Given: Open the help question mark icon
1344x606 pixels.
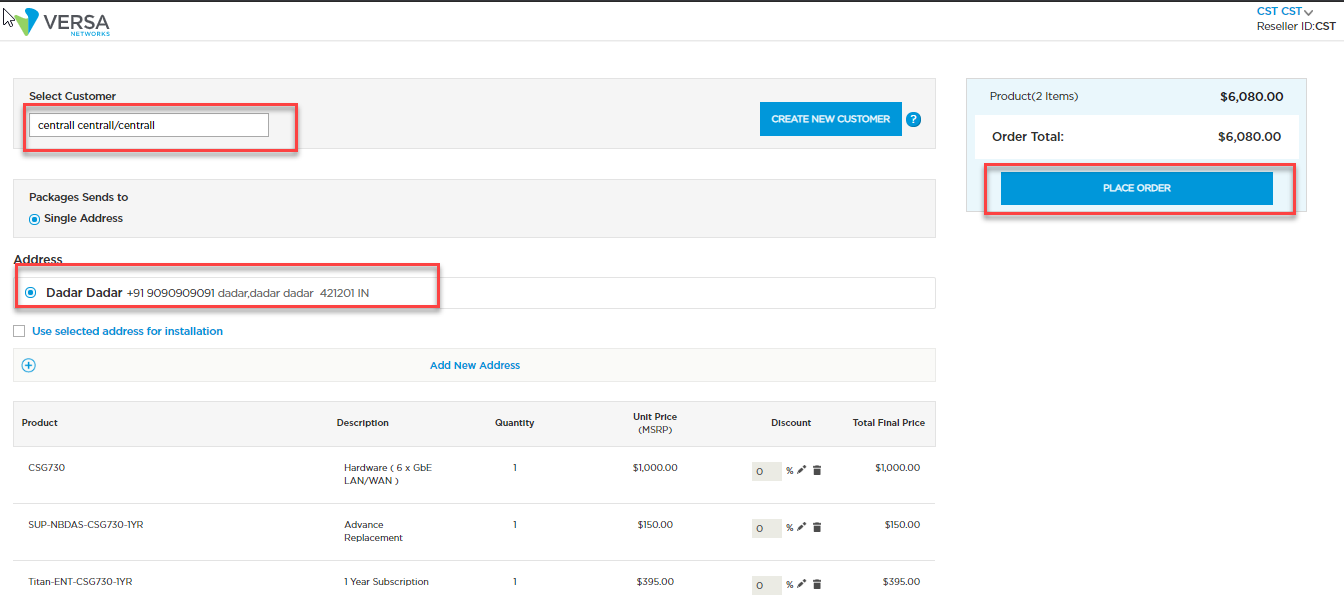Looking at the screenshot, I should [913, 120].
